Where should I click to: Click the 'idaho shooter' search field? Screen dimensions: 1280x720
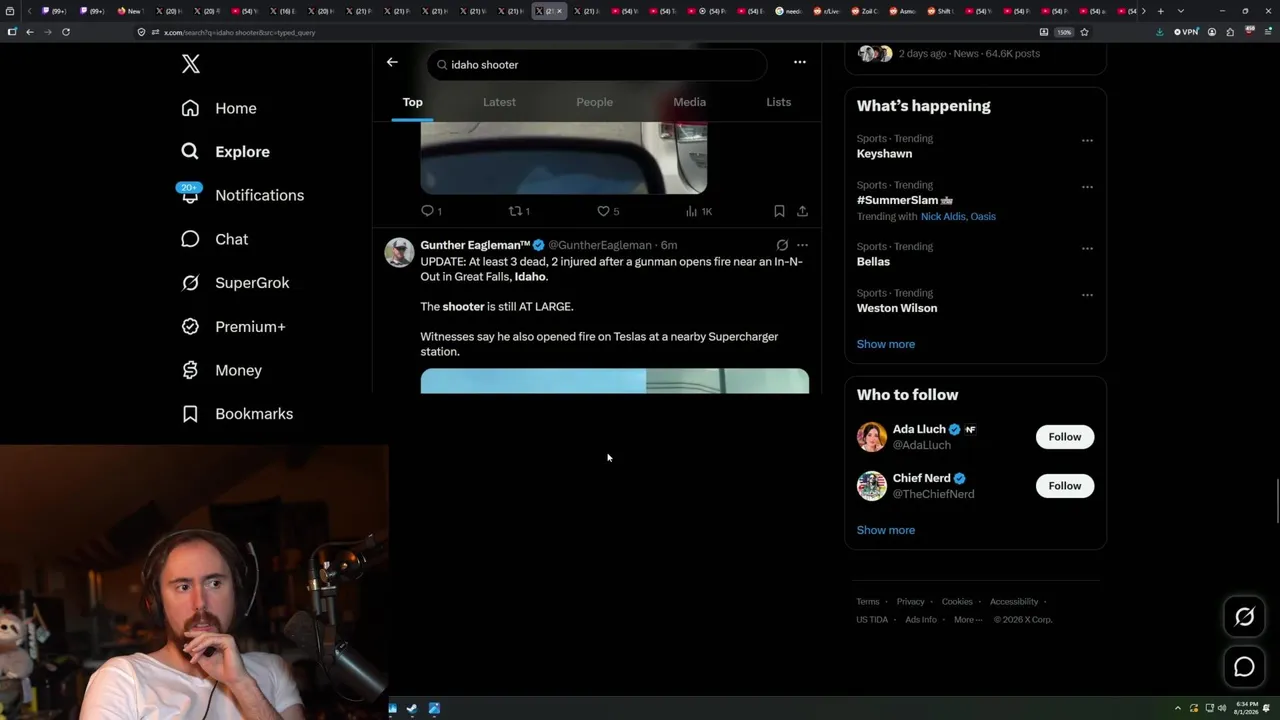[597, 65]
